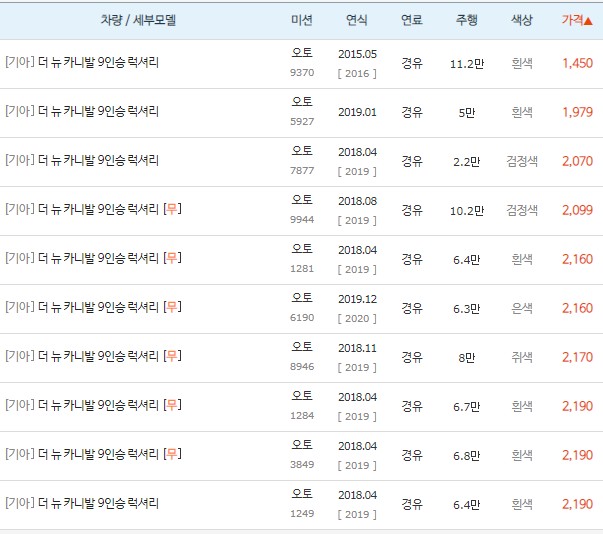Viewport: 603px width, 534px height.
Task: Sort by the 미션 column header
Action: [302, 20]
